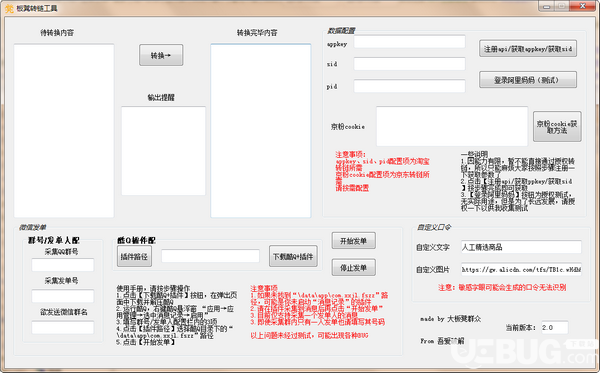The width and height of the screenshot is (600, 373).
Task: Click the 自定义口令 group label
Action: (434, 227)
